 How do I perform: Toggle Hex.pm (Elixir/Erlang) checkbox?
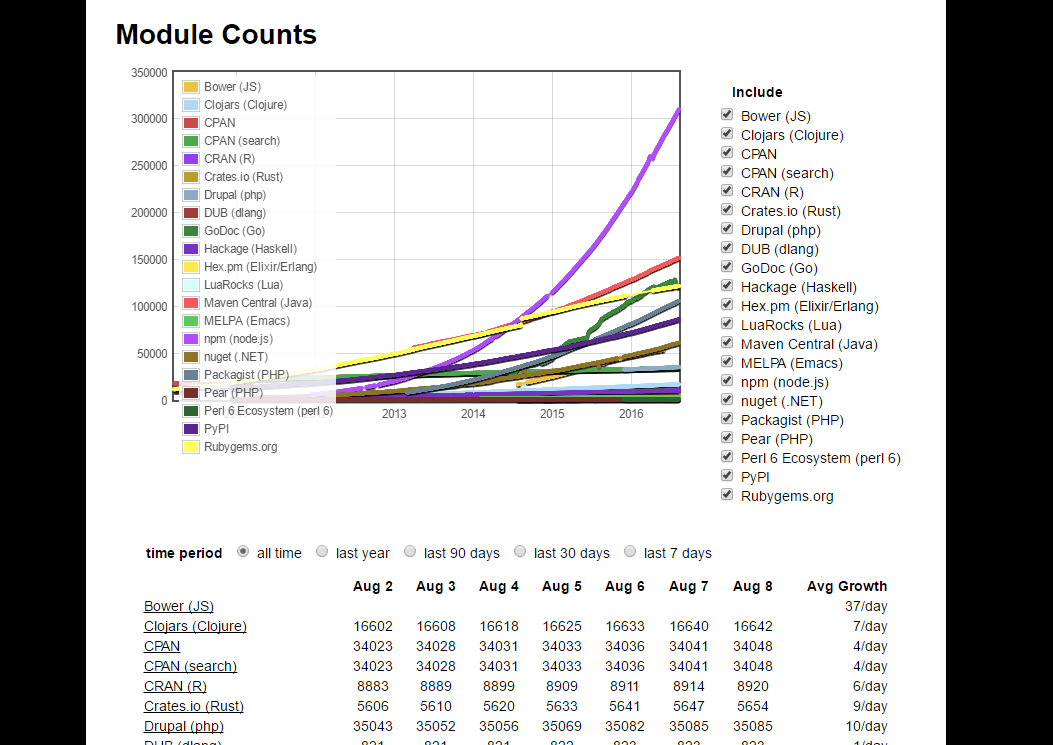pyautogui.click(x=727, y=304)
